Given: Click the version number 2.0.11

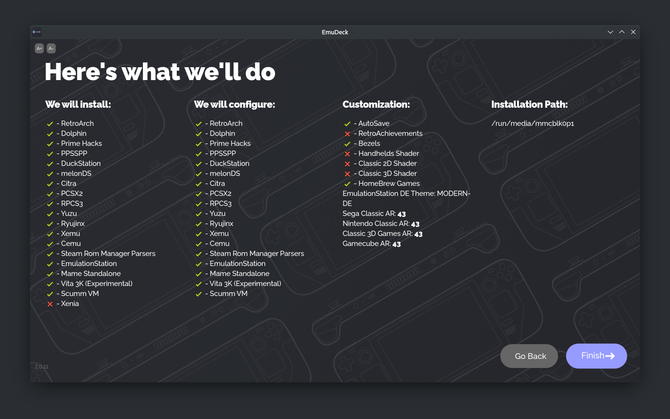Looking at the screenshot, I should pos(41,367).
